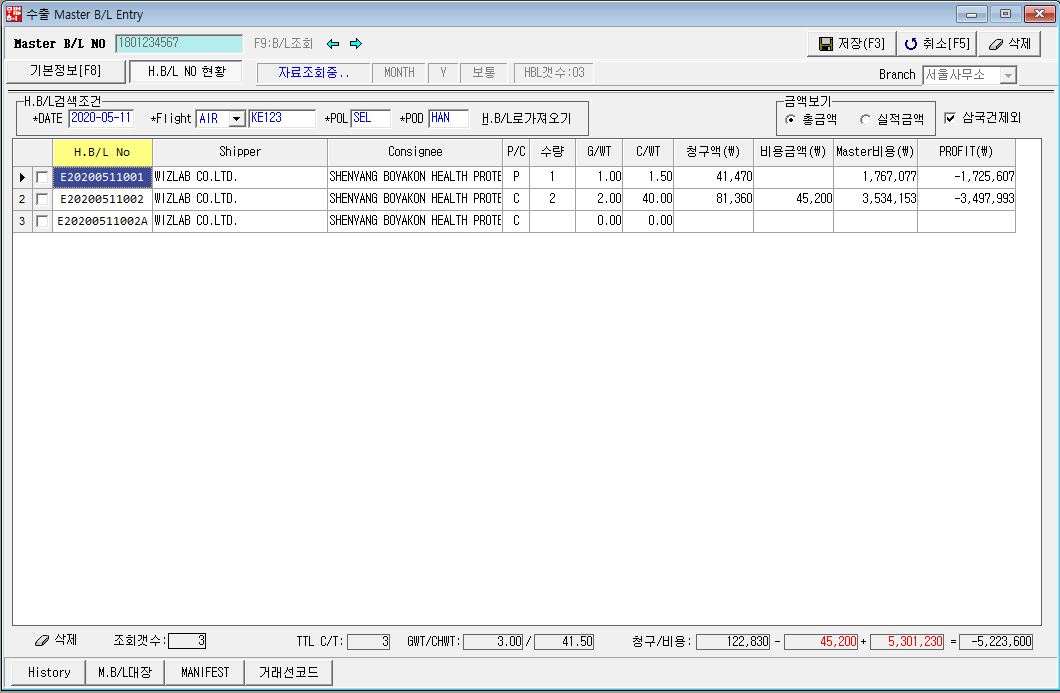The width and height of the screenshot is (1060, 693).
Task: Click the total 청구 field 122,830
Action: (733, 642)
